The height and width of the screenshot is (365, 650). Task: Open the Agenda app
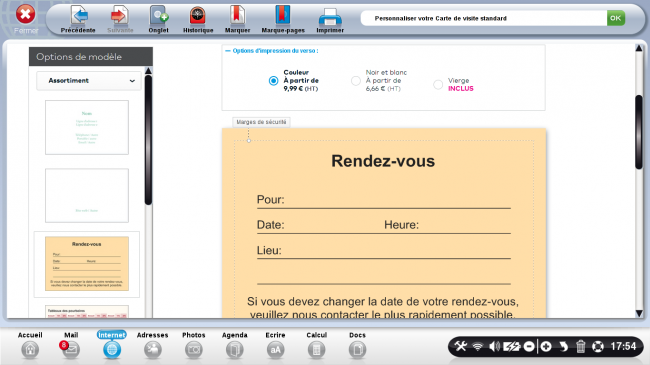pyautogui.click(x=235, y=350)
